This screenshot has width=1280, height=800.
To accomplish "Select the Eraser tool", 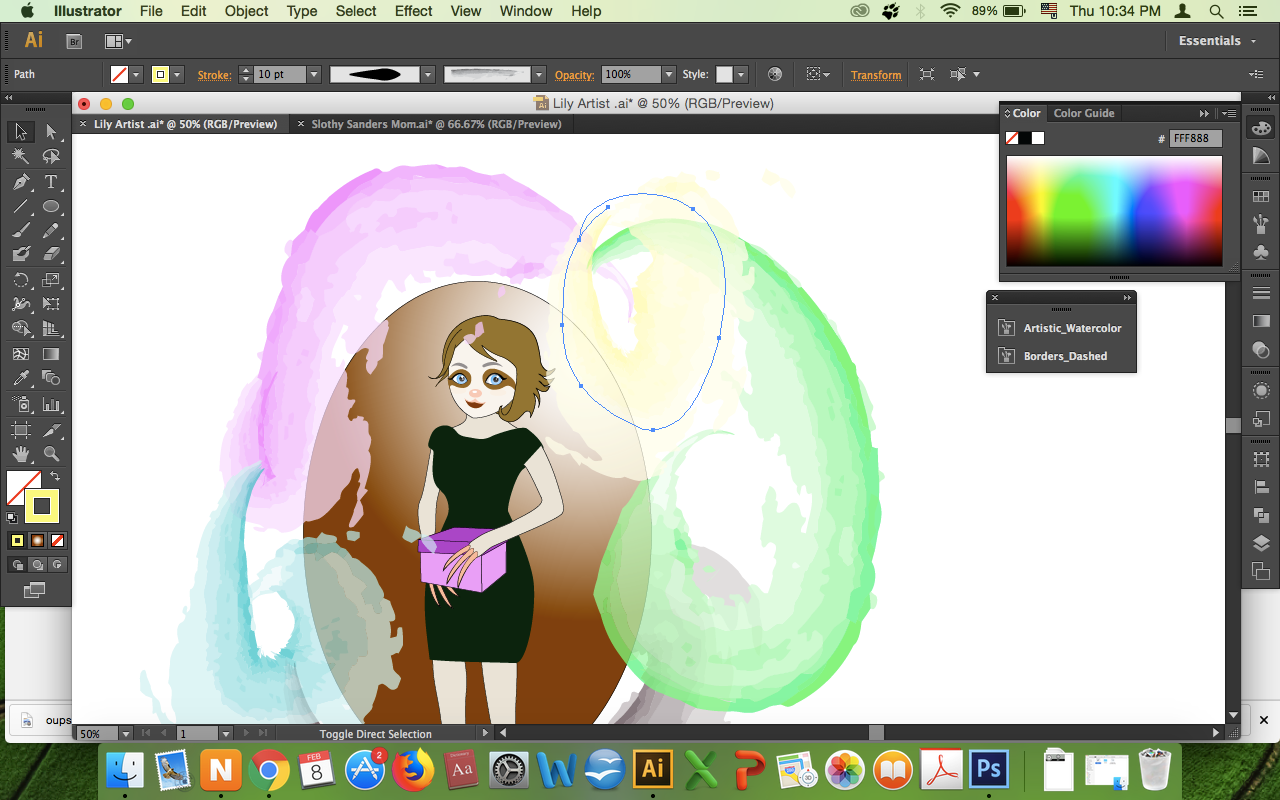I will [51, 255].
